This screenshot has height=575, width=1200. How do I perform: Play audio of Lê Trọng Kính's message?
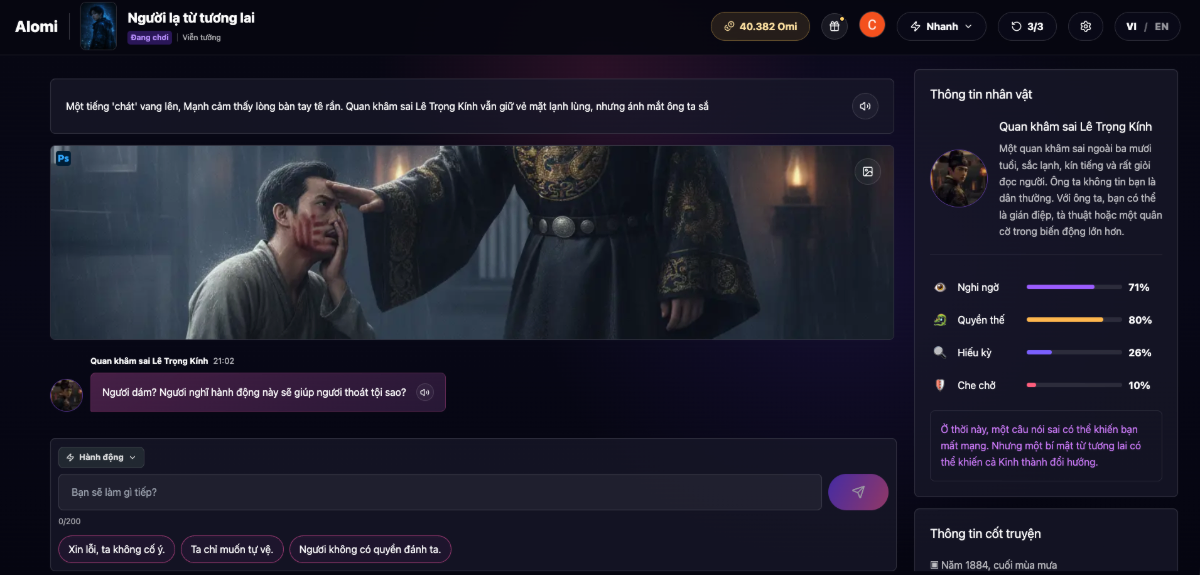(425, 392)
